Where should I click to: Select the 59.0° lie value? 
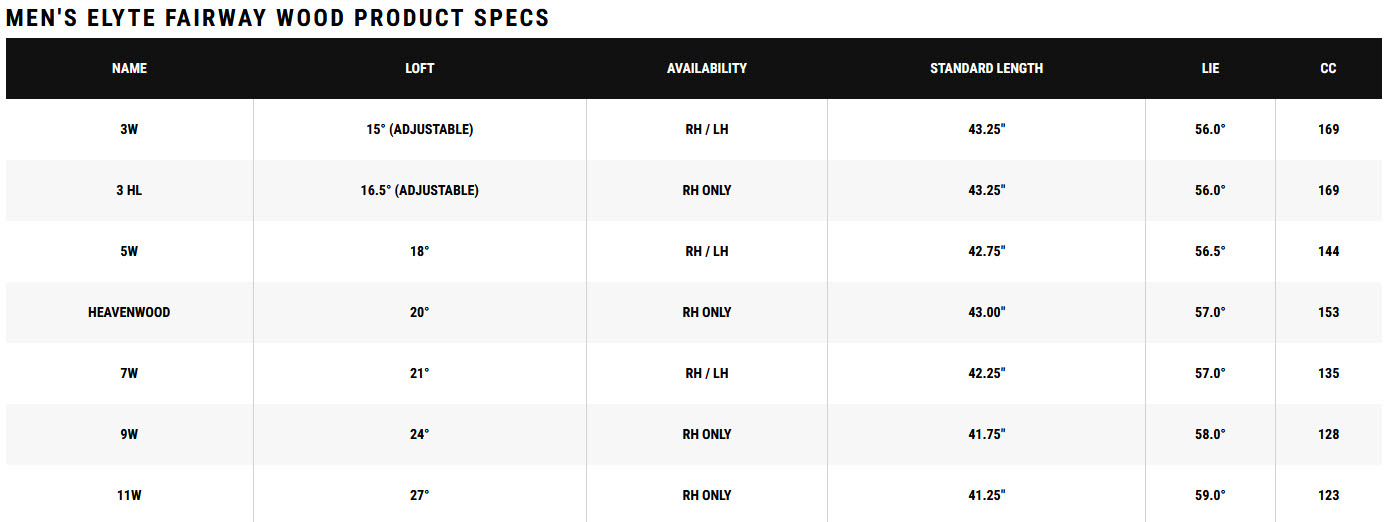(x=1211, y=496)
